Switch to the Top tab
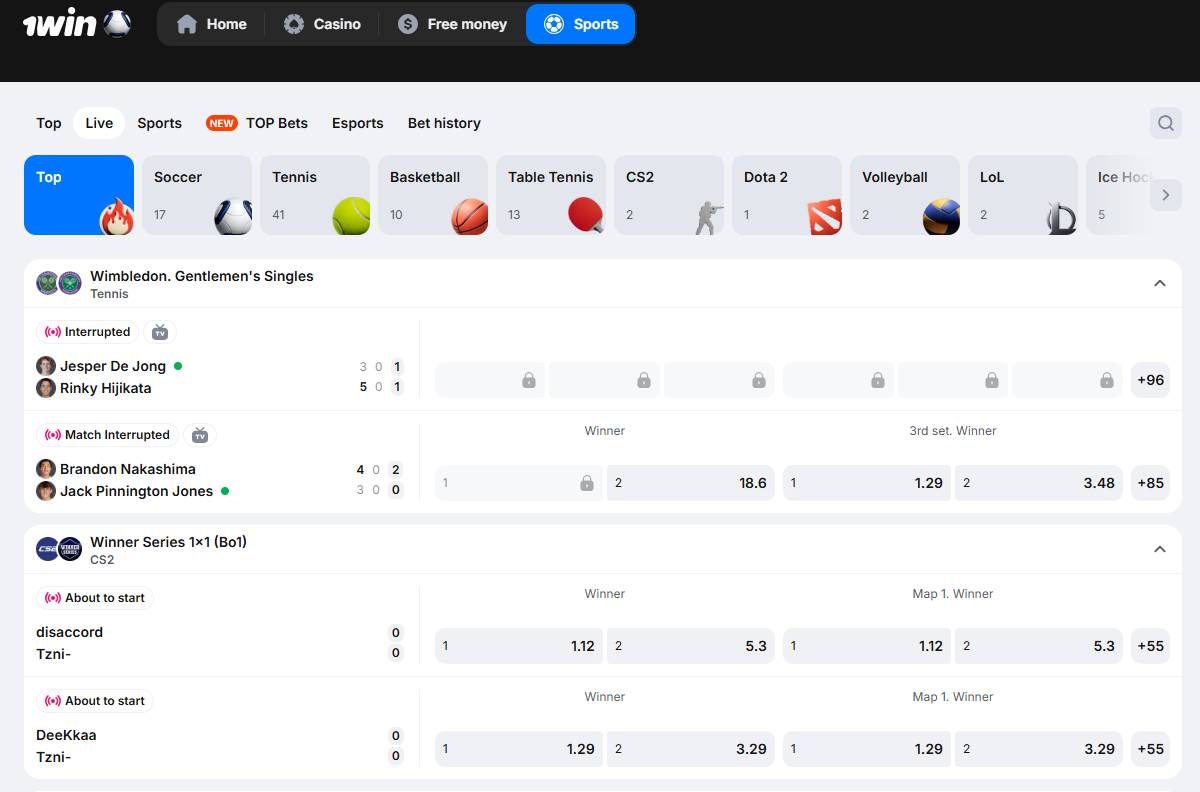1200x792 pixels. click(49, 123)
